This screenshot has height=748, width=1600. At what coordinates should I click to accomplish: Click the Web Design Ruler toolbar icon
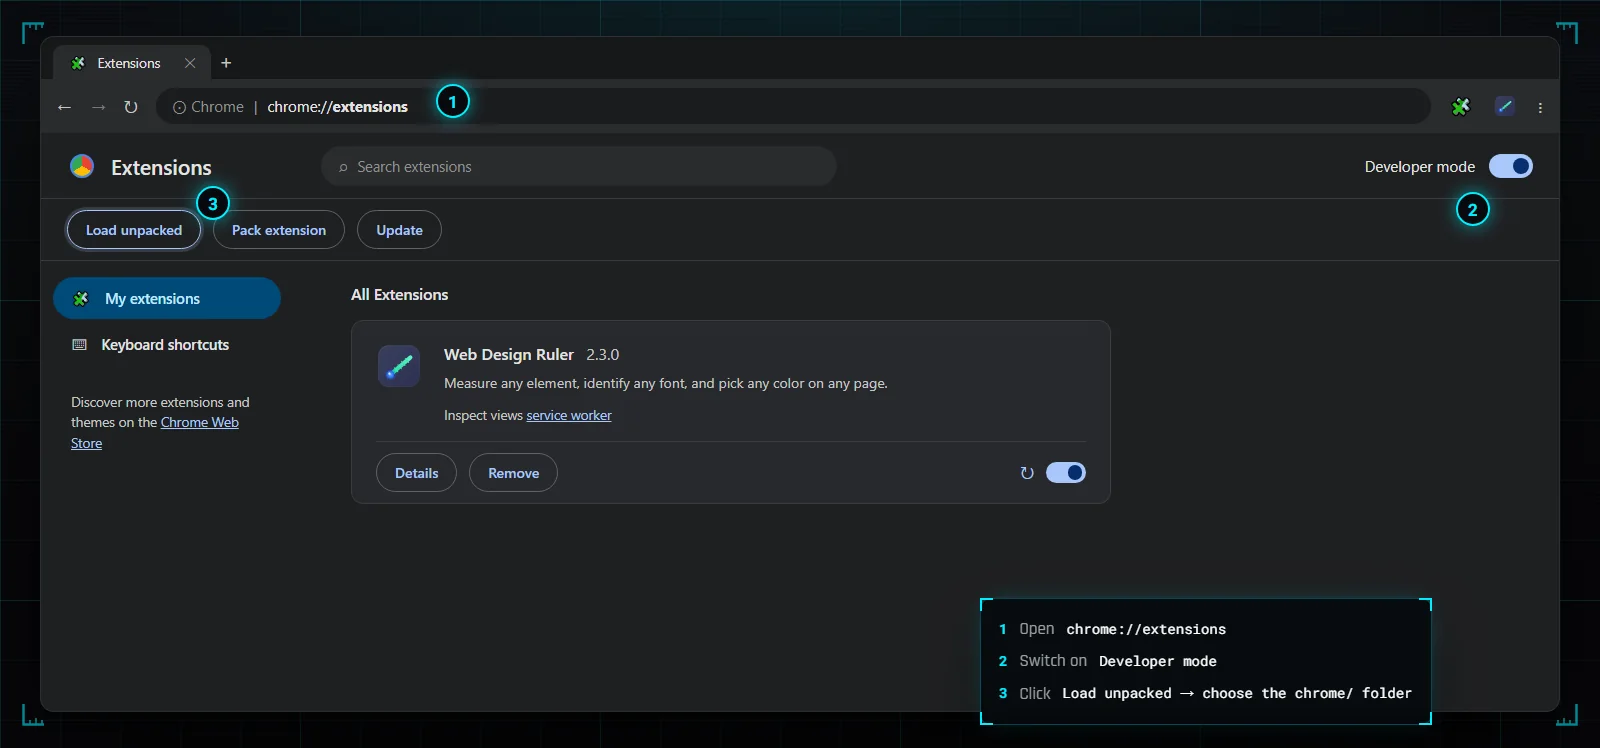coord(1505,106)
